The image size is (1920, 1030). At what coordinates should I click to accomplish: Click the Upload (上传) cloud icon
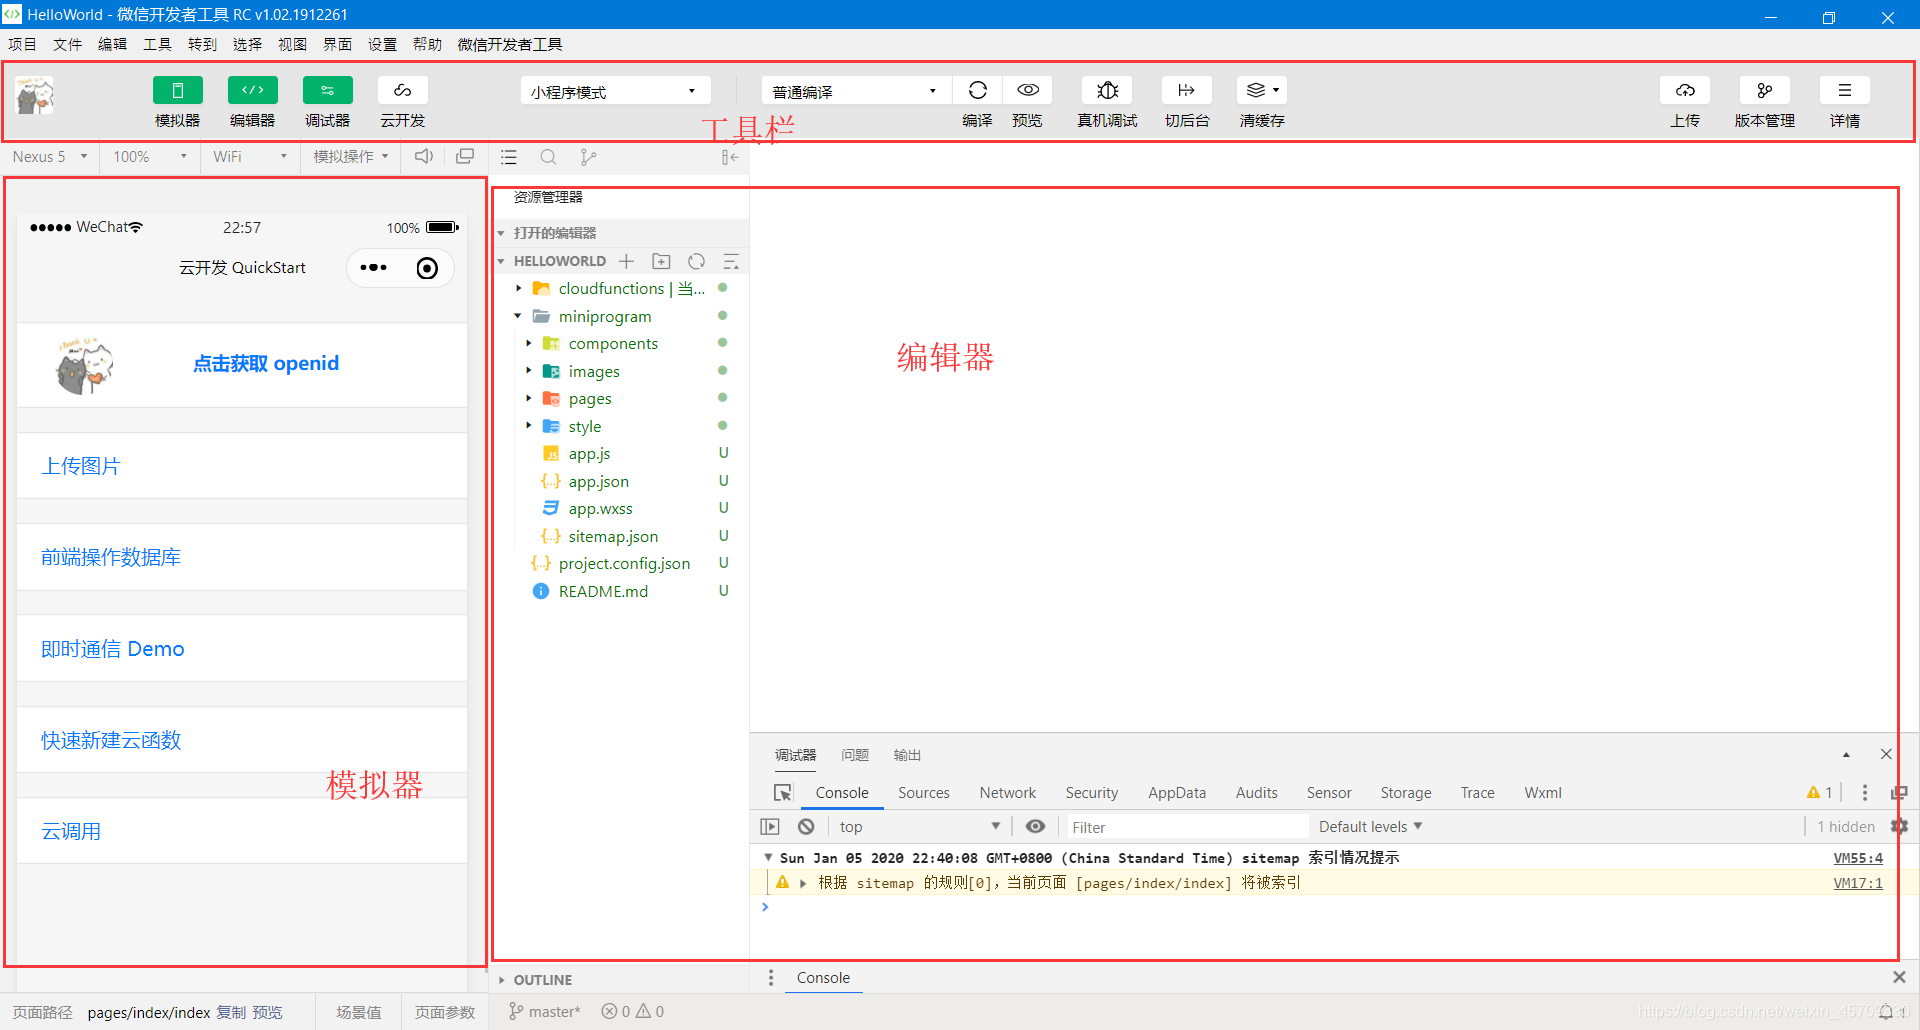(x=1685, y=90)
